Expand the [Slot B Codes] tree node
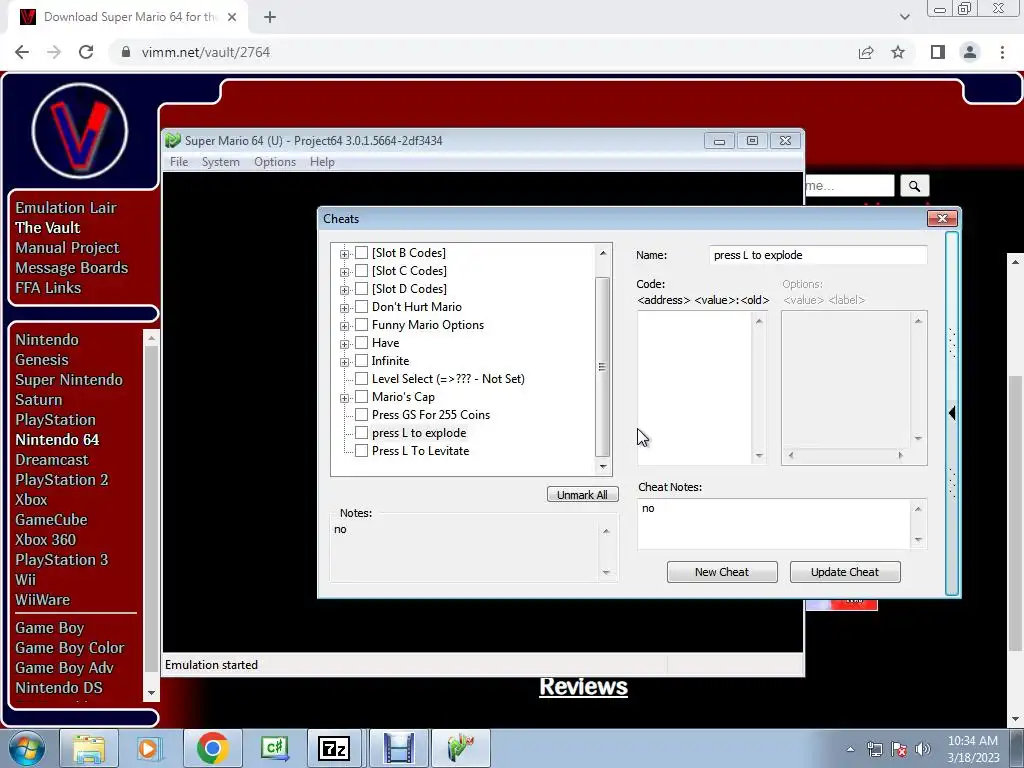The image size is (1024, 768). pos(344,253)
